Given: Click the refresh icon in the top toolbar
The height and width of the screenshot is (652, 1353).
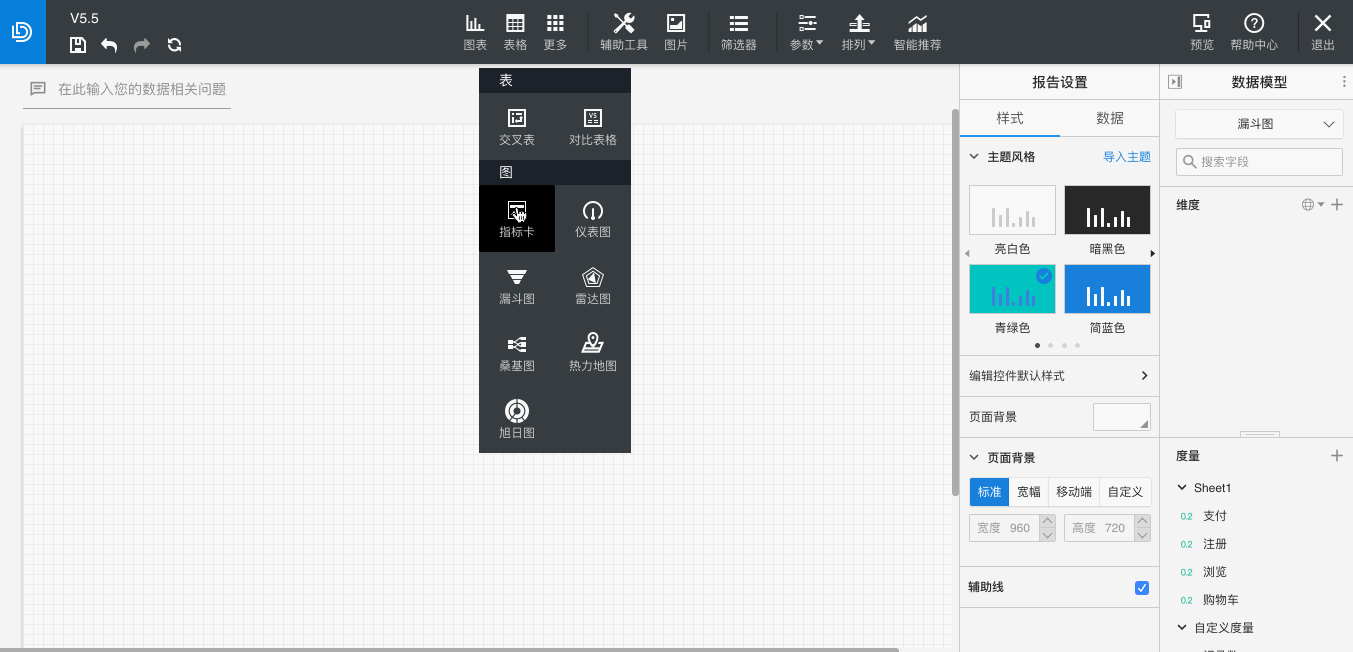Looking at the screenshot, I should [174, 45].
